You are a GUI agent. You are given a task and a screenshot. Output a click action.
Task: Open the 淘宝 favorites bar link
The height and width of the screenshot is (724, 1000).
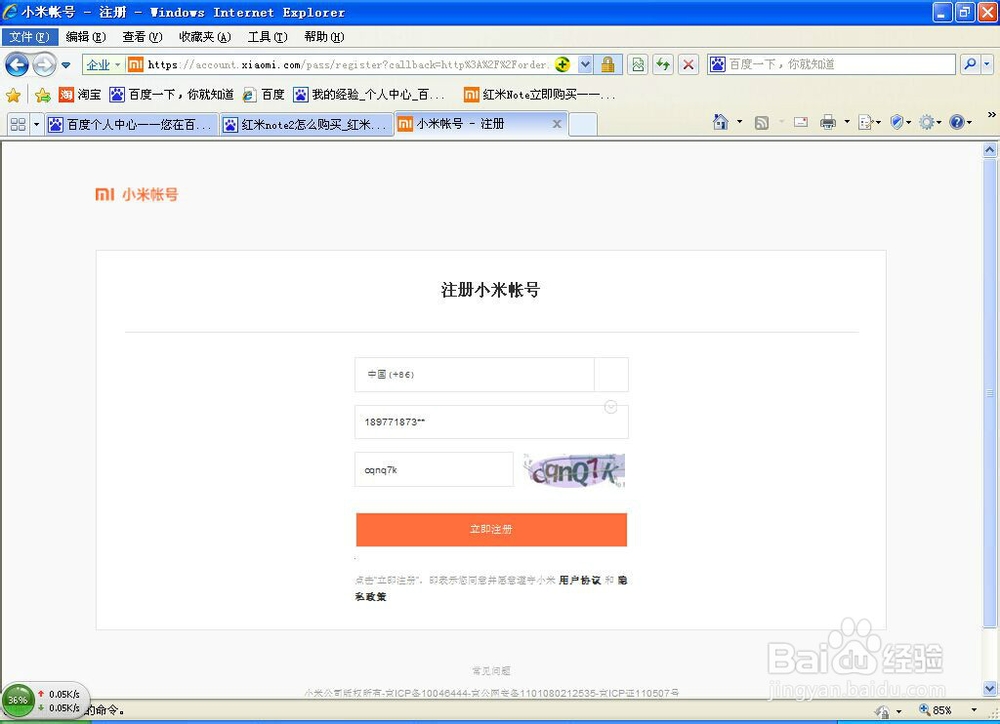(80, 95)
